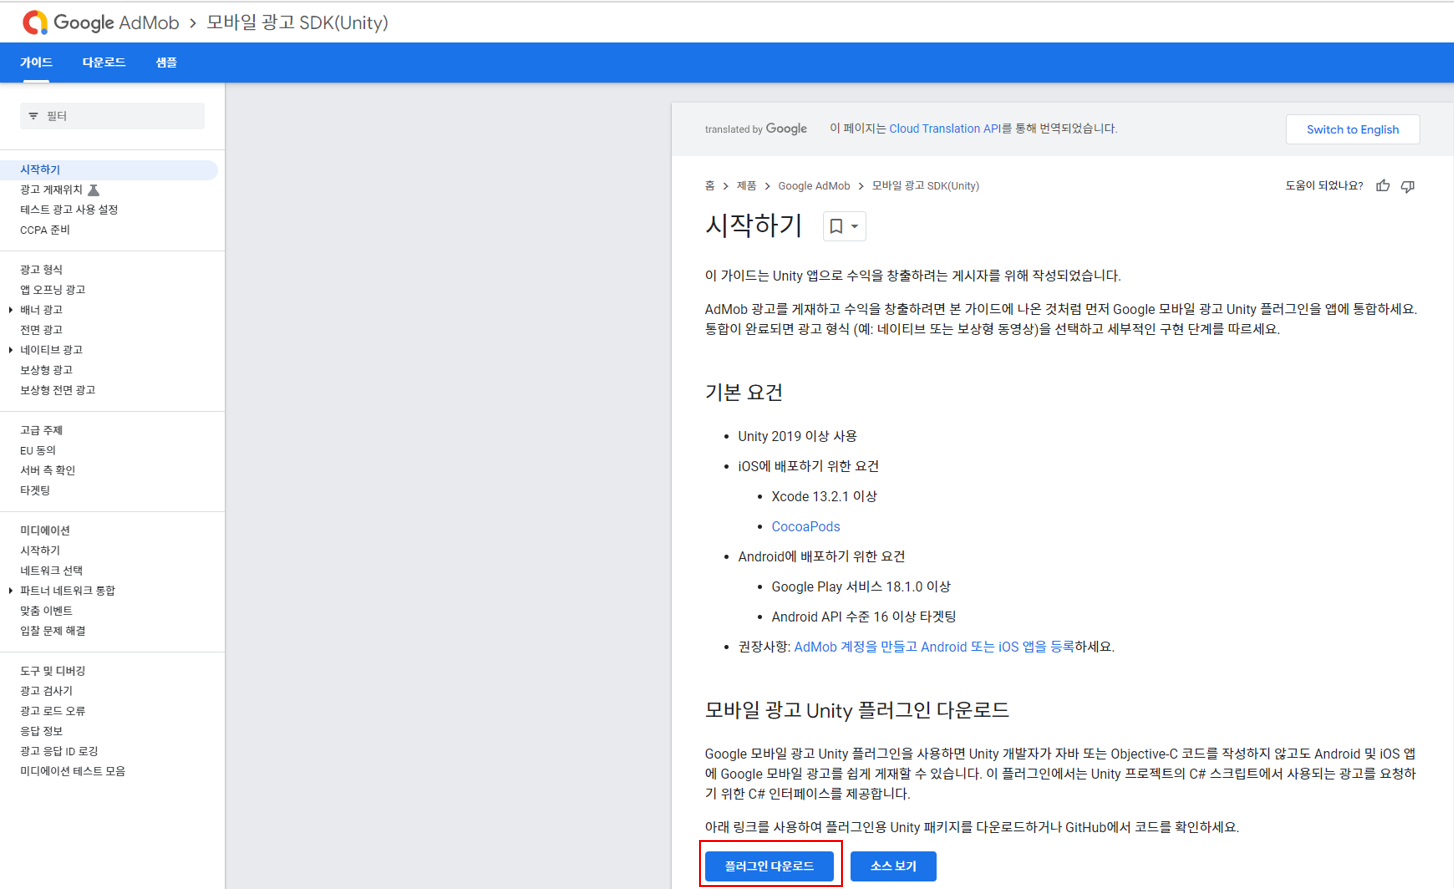The width and height of the screenshot is (1454, 889).
Task: Select CCPA 준비 in the sidebar
Action: click(45, 230)
